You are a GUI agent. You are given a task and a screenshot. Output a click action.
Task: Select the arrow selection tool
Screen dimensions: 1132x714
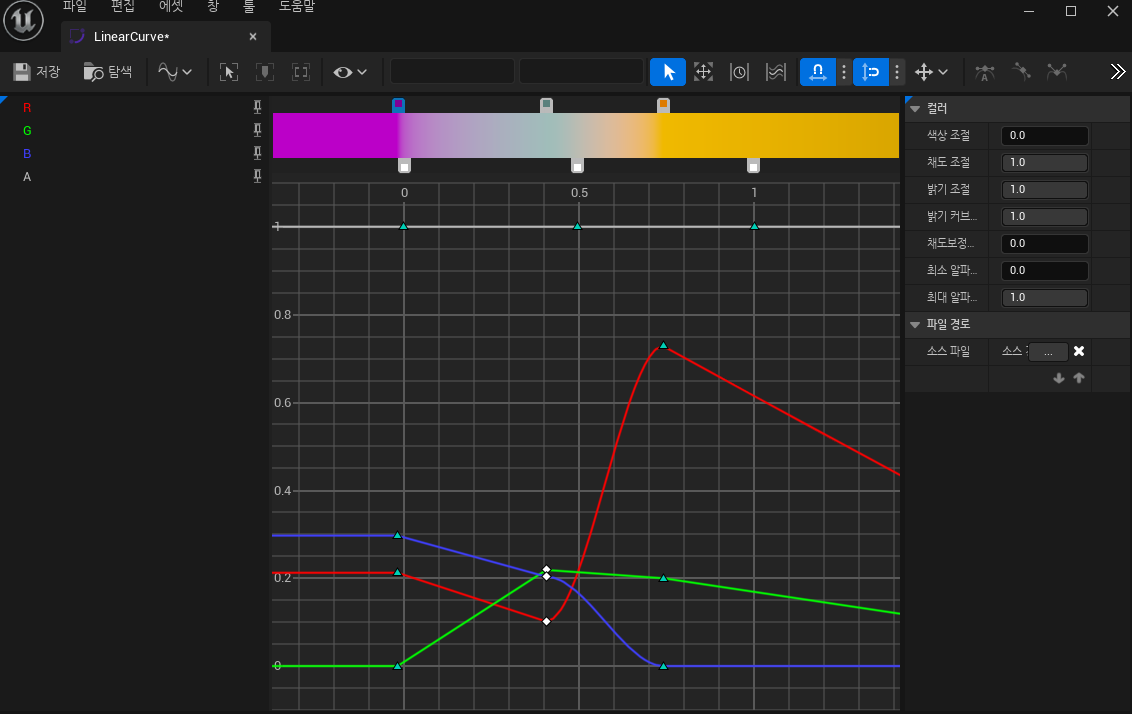coord(668,72)
